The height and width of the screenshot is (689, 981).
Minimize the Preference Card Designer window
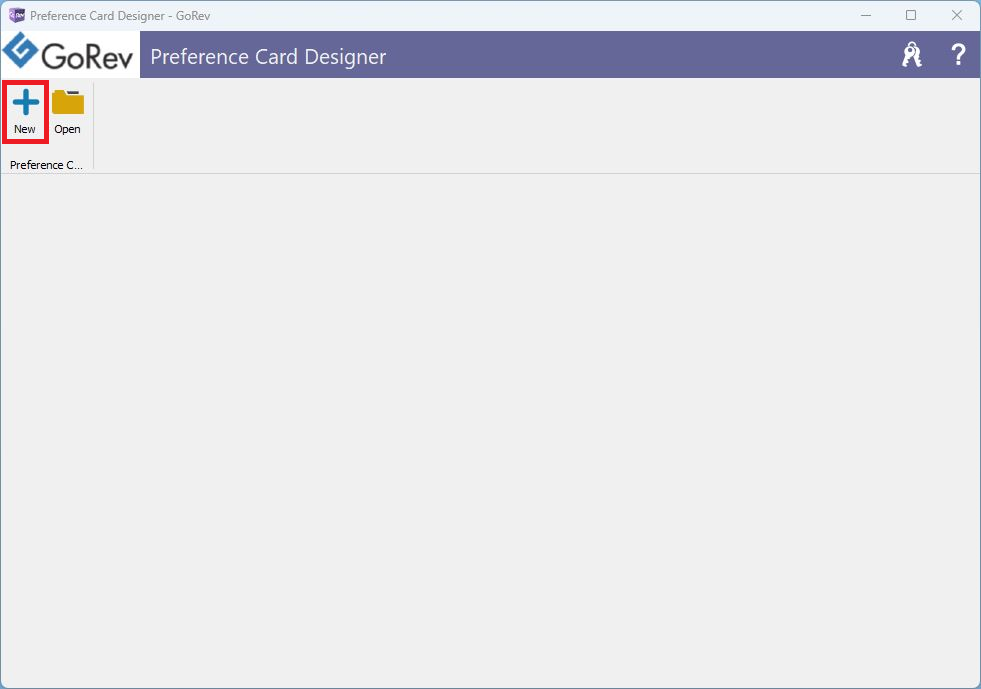point(866,15)
